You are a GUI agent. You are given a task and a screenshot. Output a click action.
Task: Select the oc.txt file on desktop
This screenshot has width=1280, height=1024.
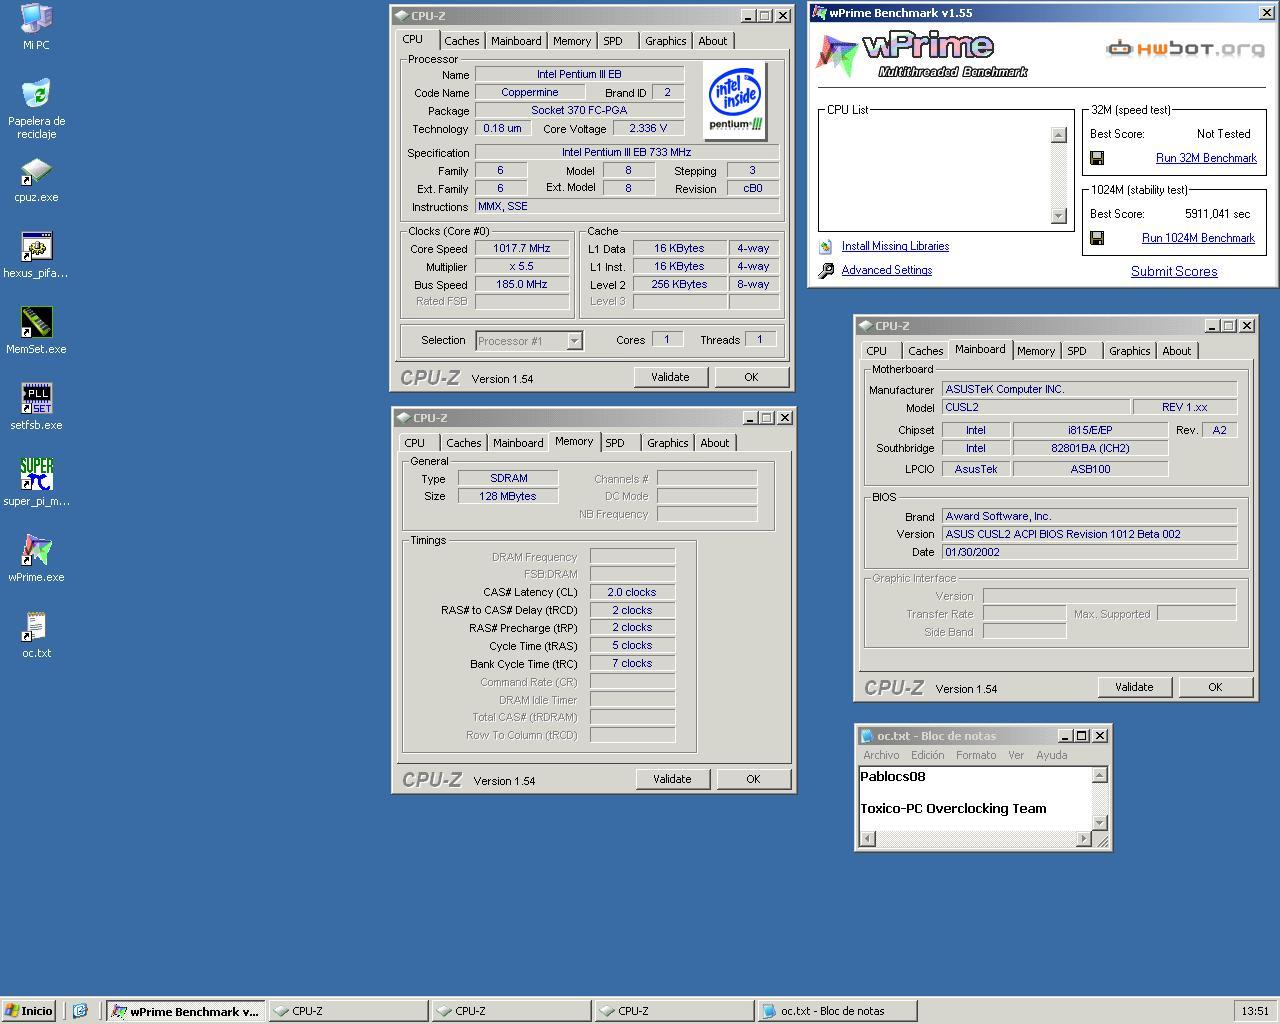(36, 627)
